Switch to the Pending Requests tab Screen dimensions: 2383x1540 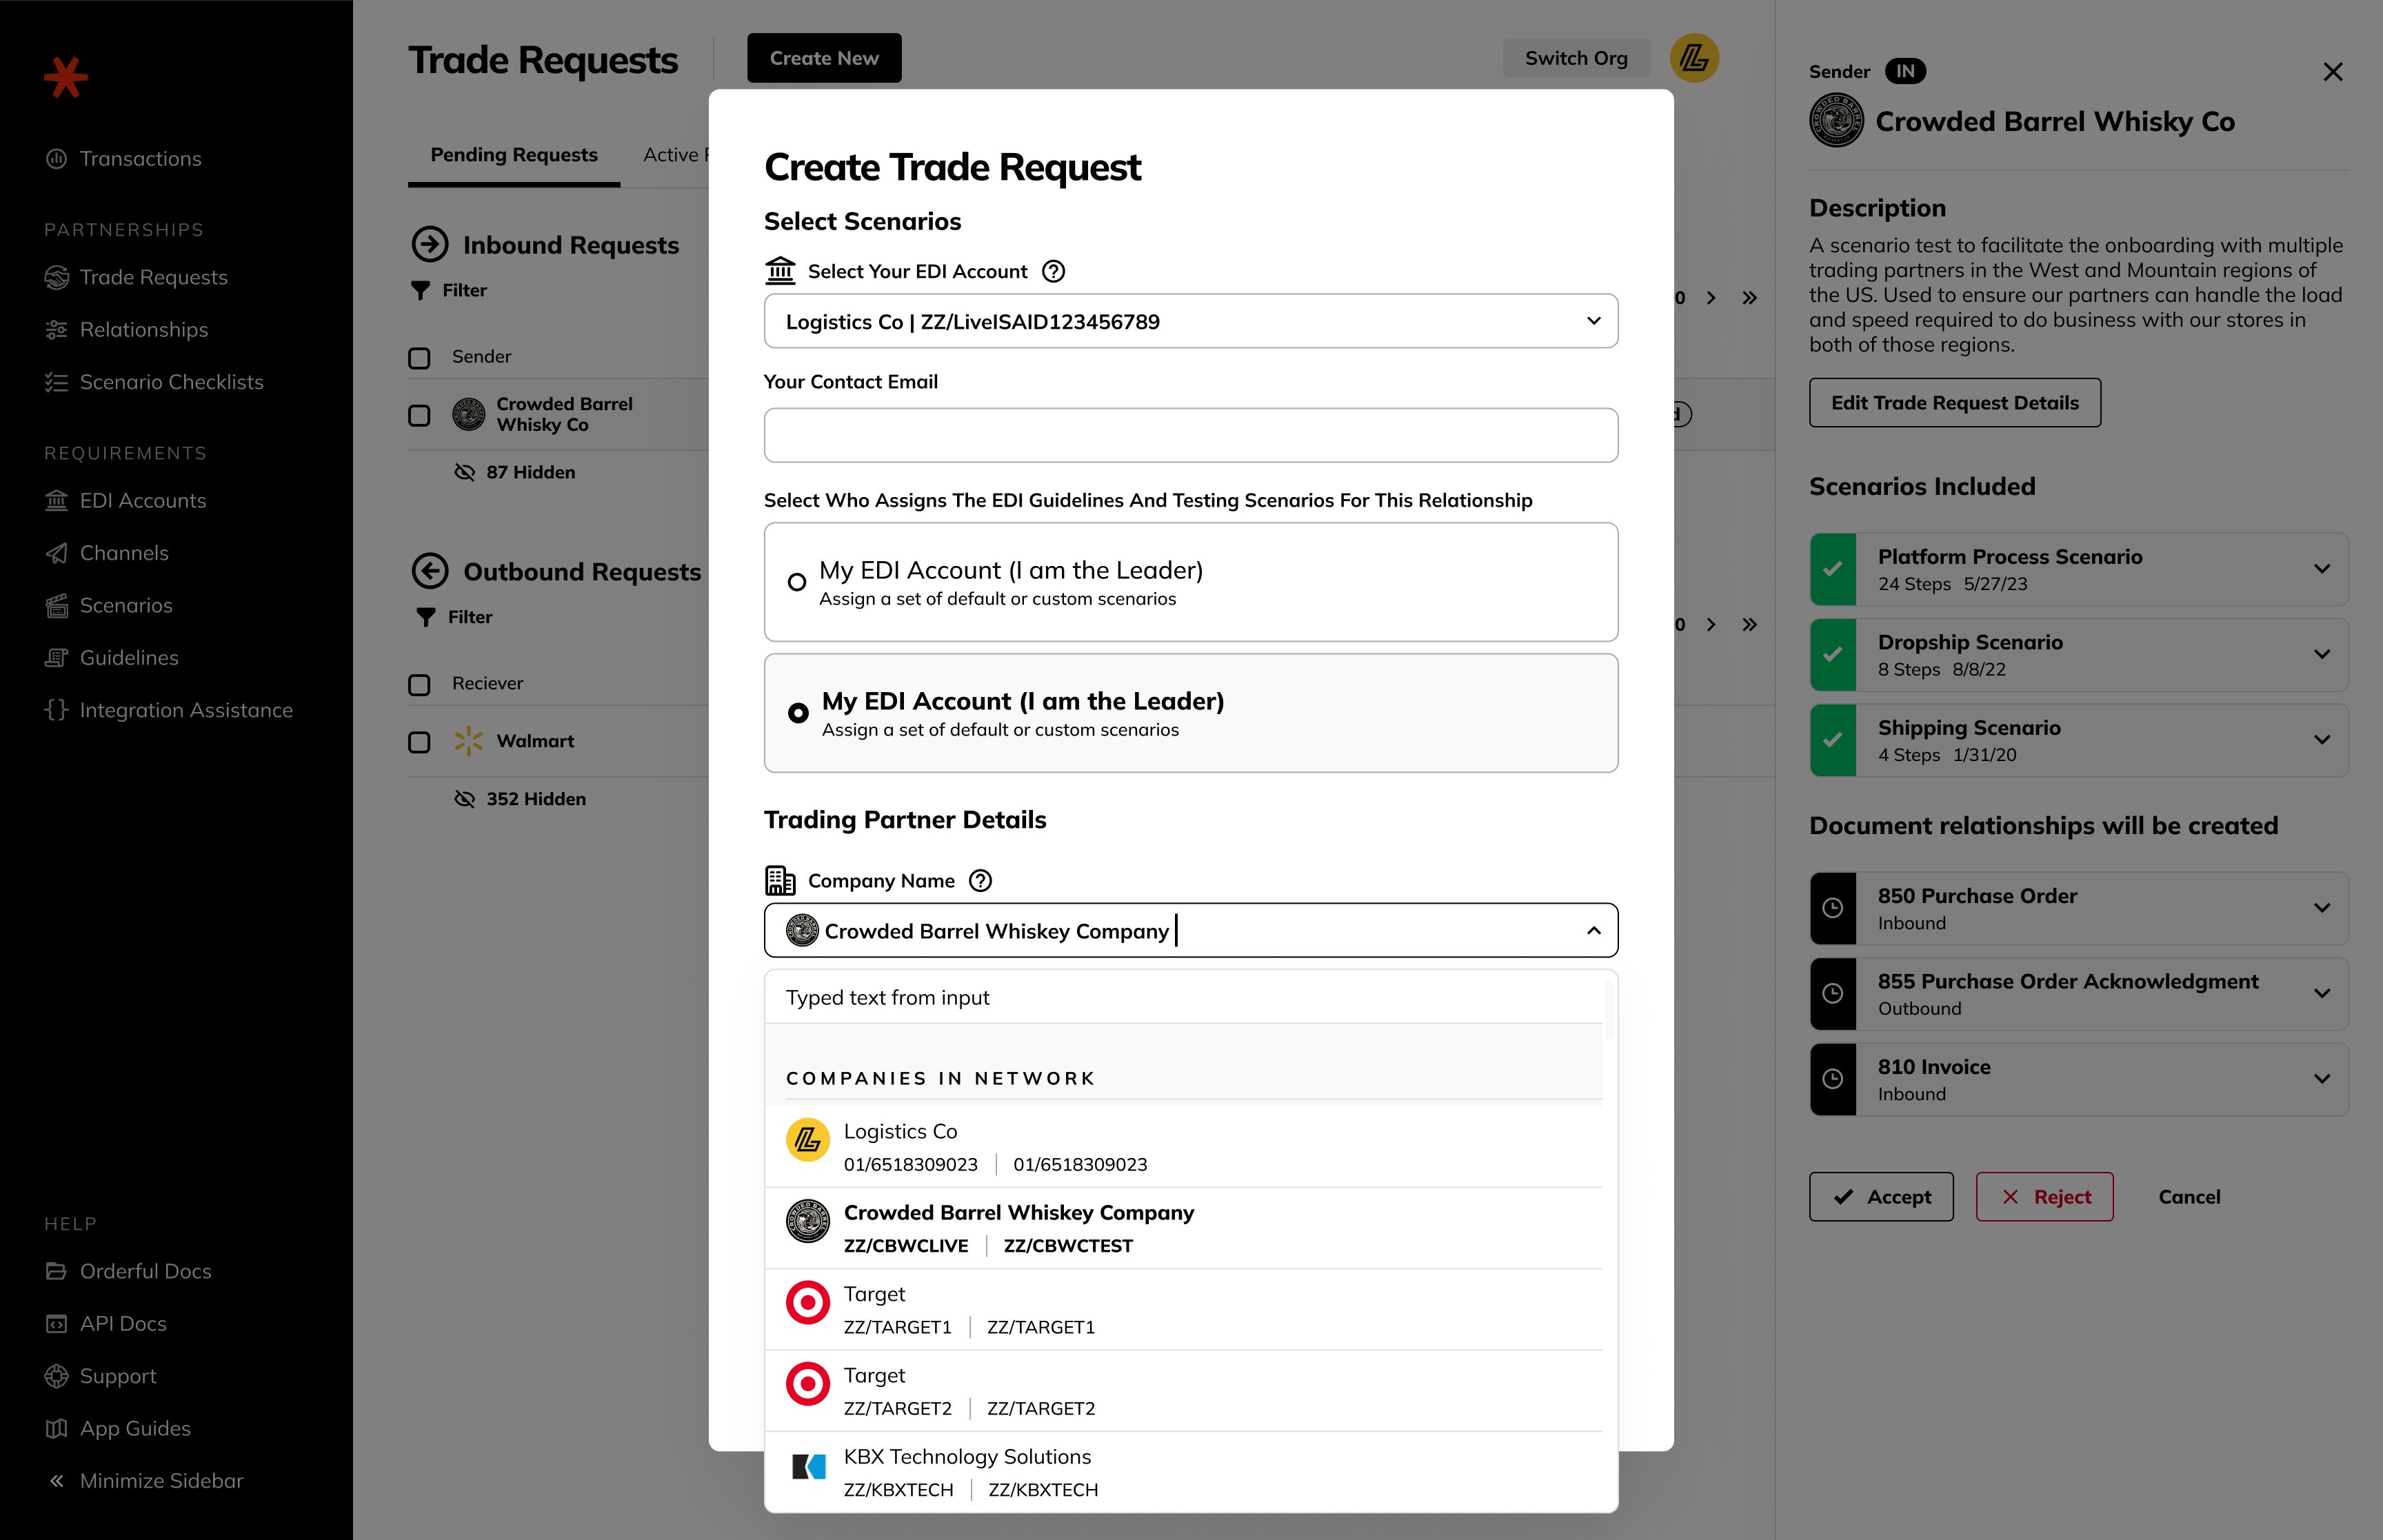click(514, 155)
